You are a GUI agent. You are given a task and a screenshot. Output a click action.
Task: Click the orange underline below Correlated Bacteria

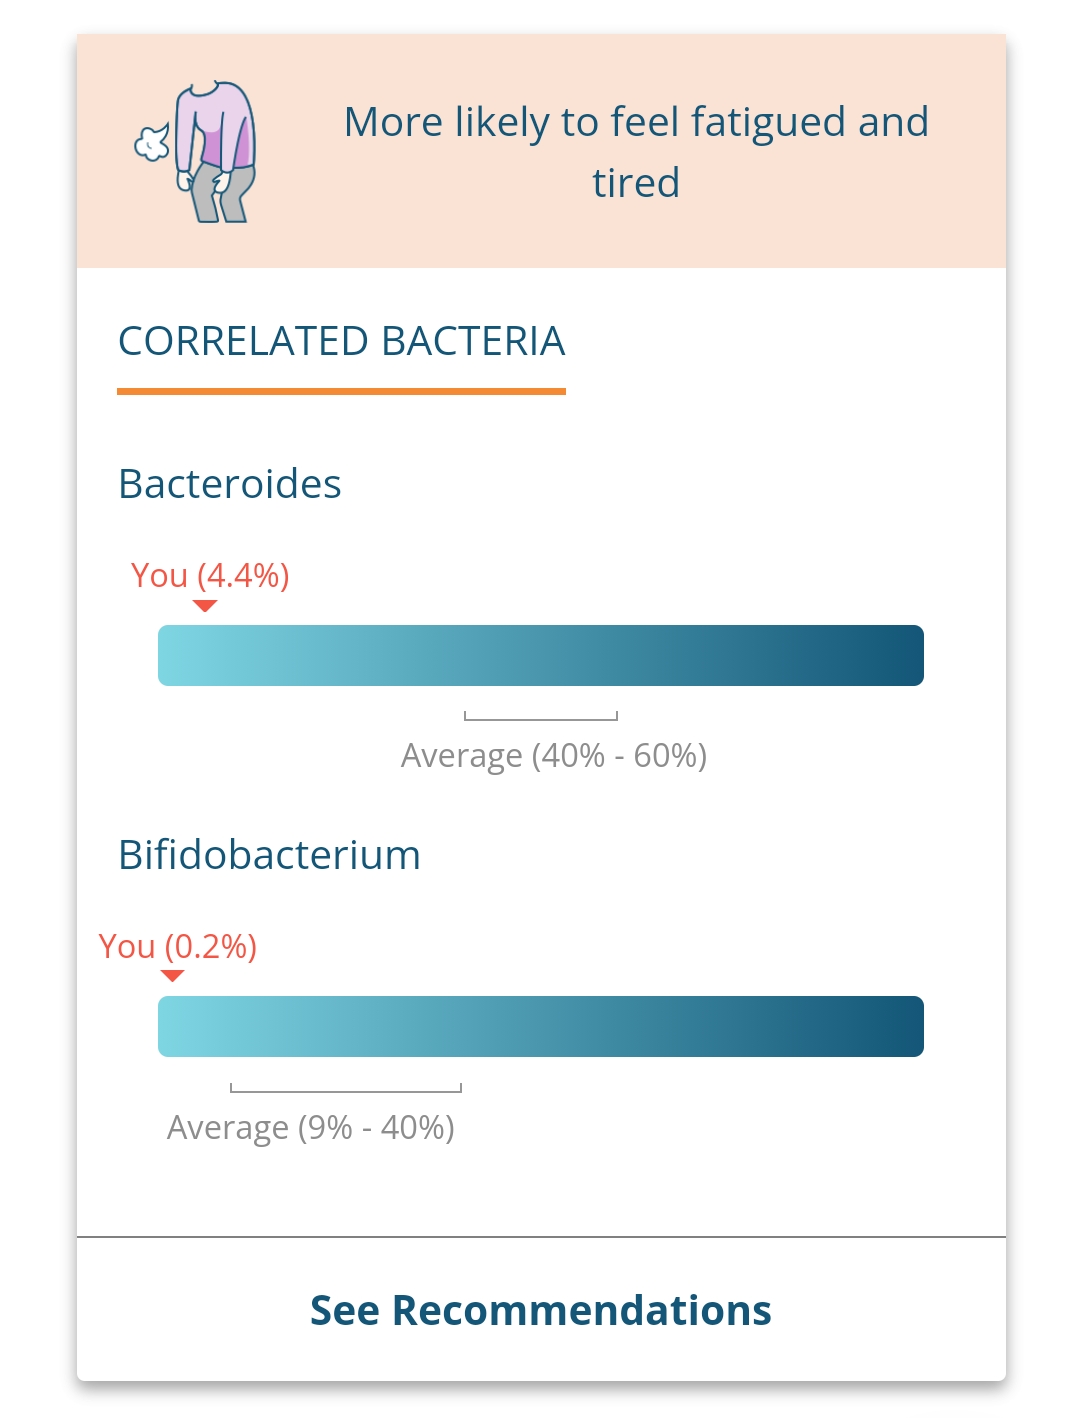(x=341, y=391)
